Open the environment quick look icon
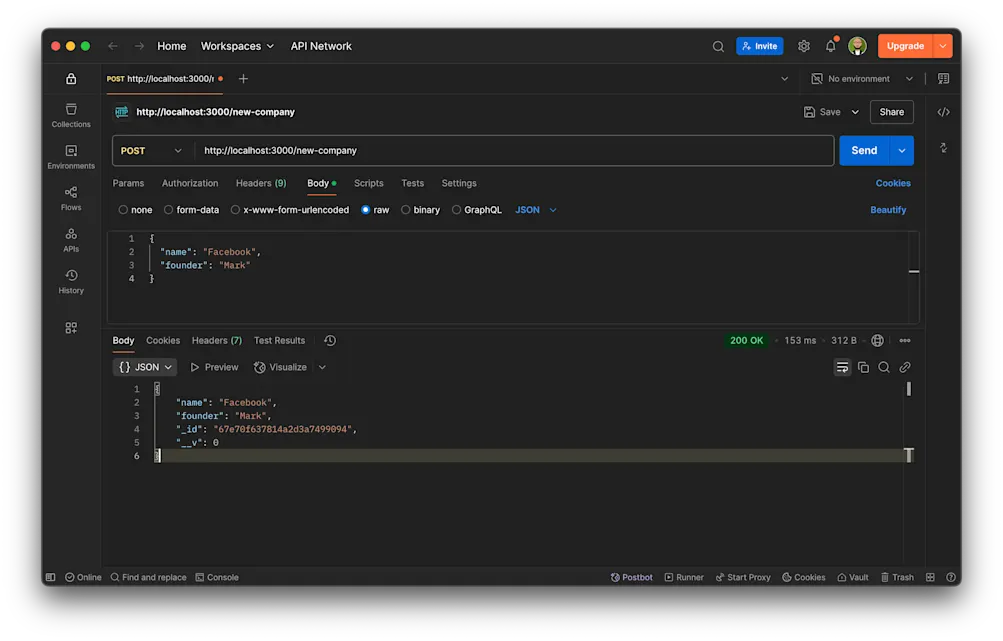Viewport: 1003px width, 641px height. click(x=944, y=79)
